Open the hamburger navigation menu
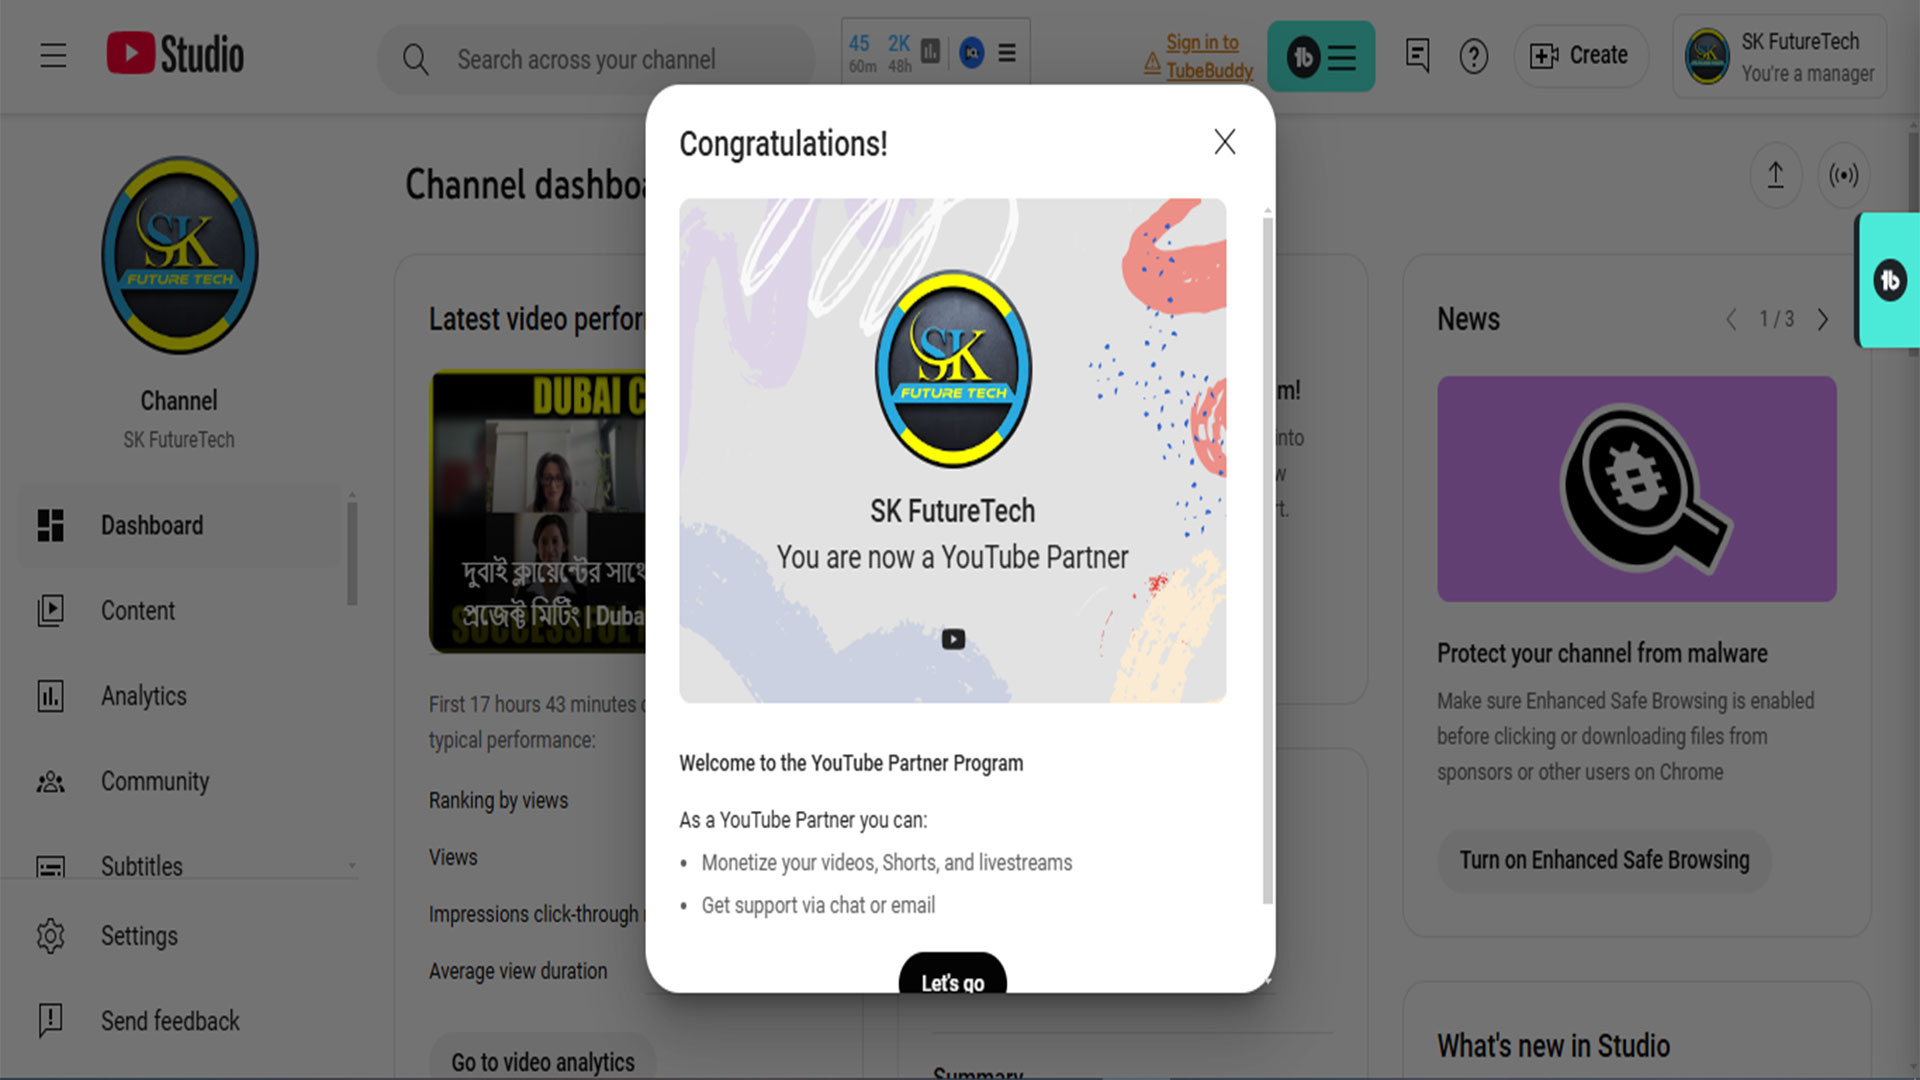This screenshot has height=1080, width=1920. click(x=53, y=56)
